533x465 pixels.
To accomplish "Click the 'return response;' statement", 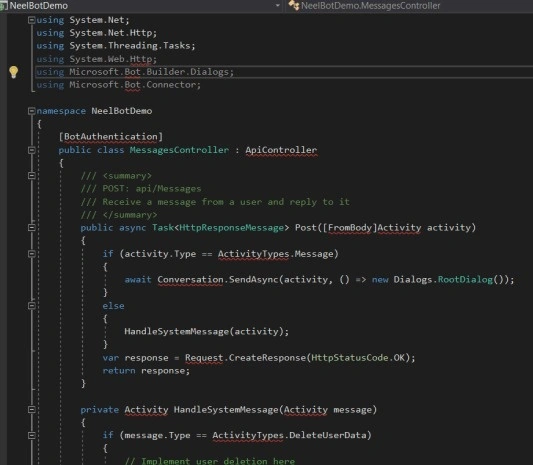I will pos(146,371).
